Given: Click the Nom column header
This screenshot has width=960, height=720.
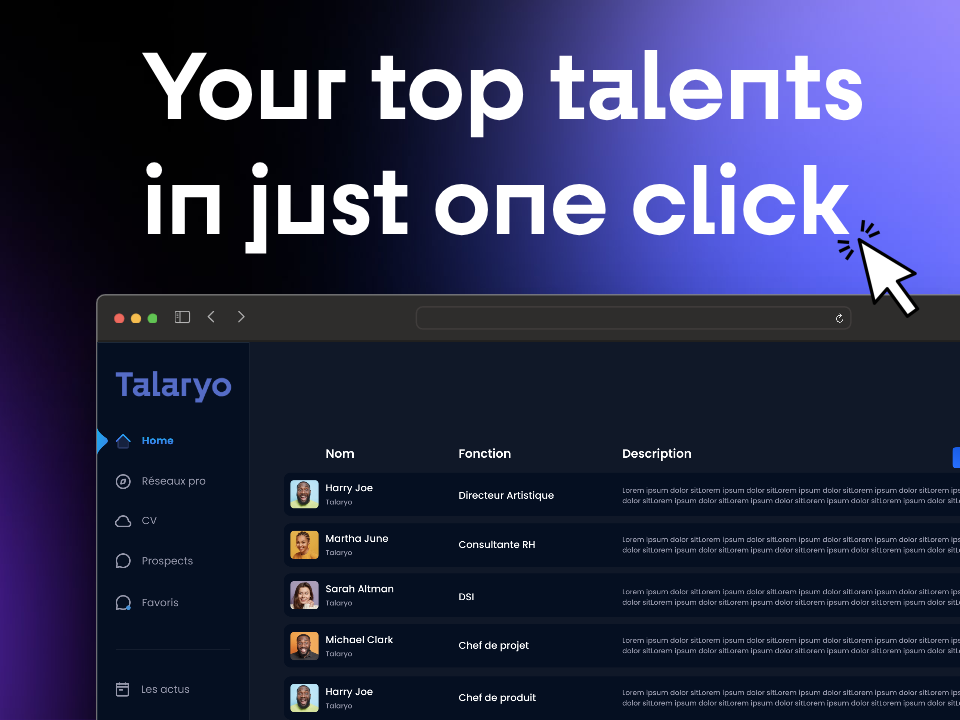Looking at the screenshot, I should (340, 454).
